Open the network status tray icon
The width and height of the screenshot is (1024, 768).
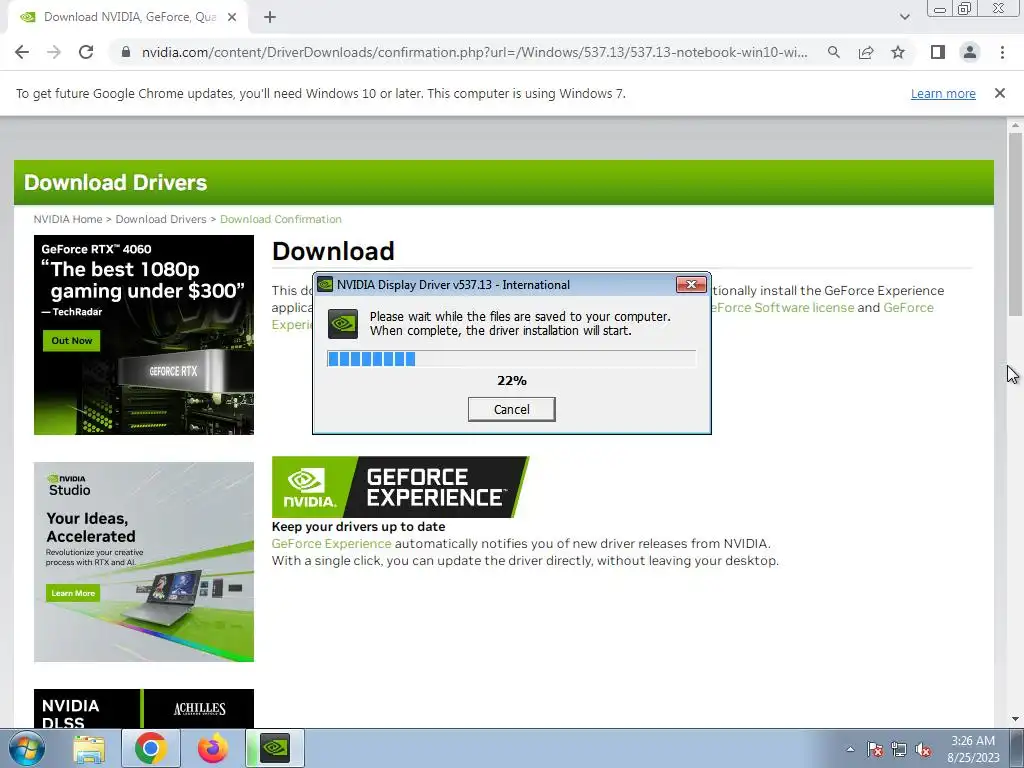[x=899, y=749]
